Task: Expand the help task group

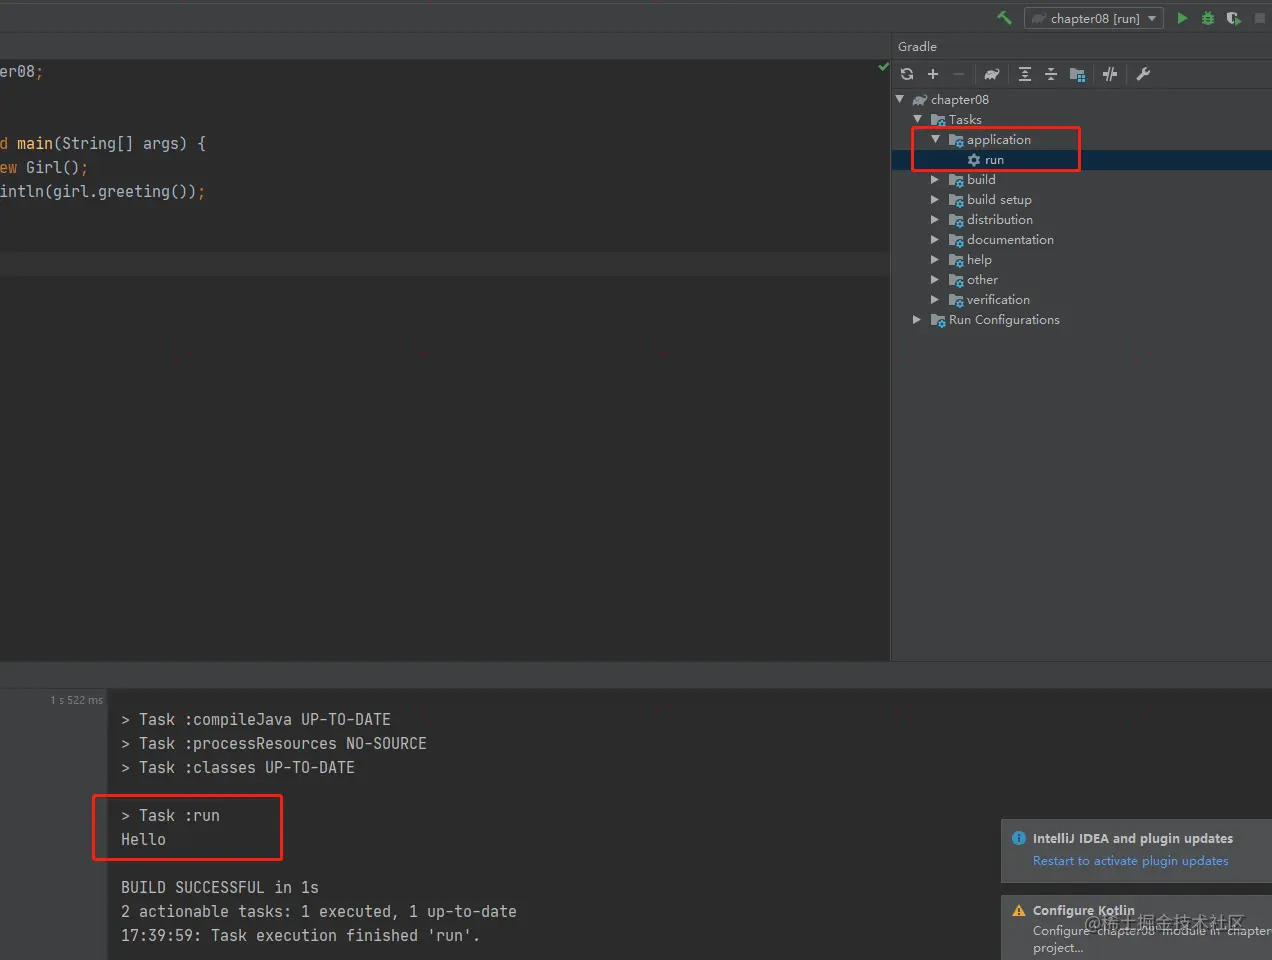Action: click(x=935, y=260)
